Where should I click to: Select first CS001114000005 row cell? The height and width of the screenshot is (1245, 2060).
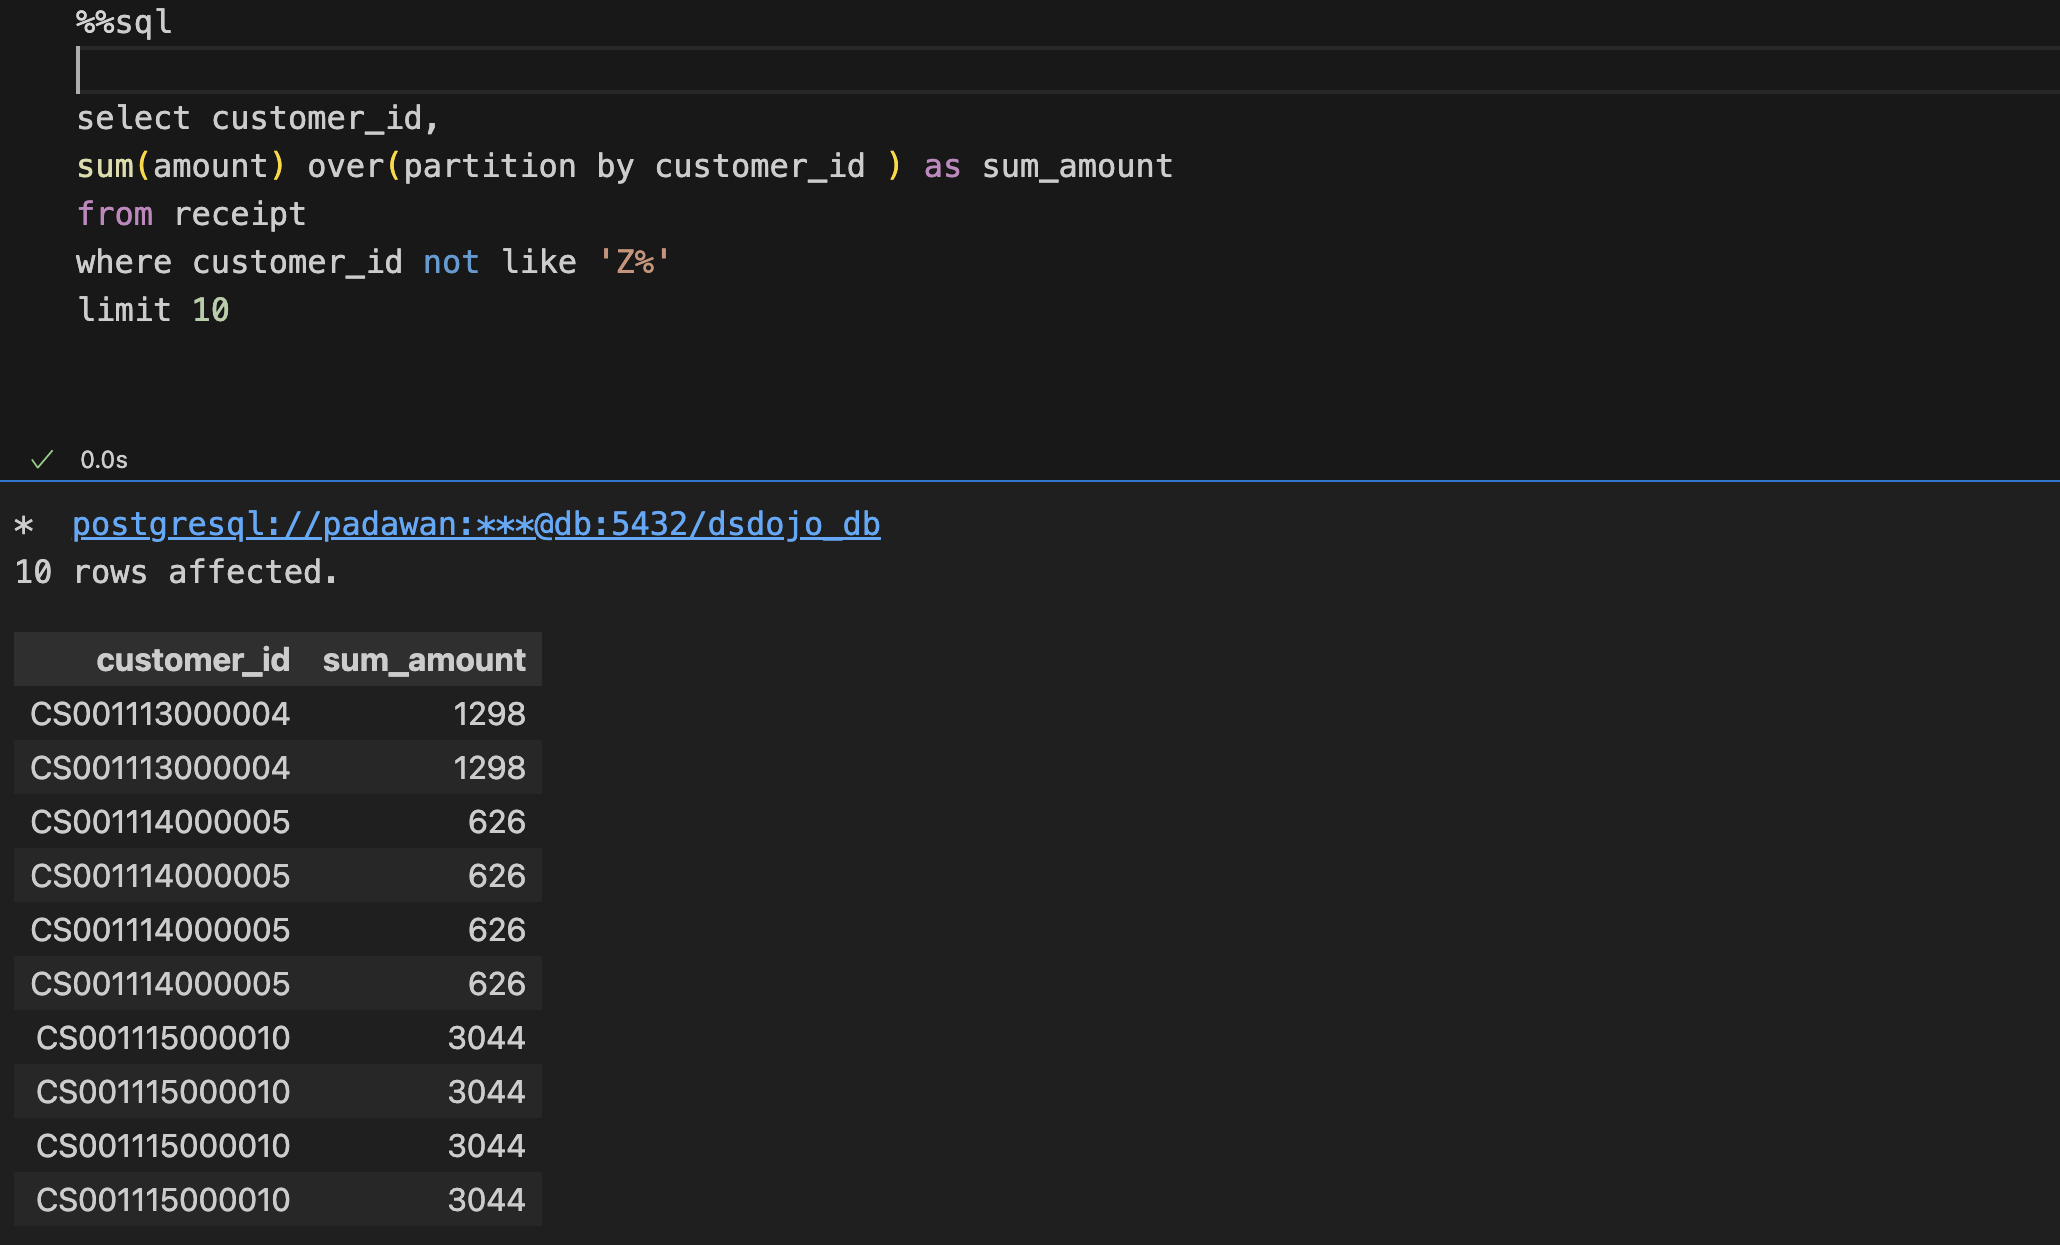160,822
